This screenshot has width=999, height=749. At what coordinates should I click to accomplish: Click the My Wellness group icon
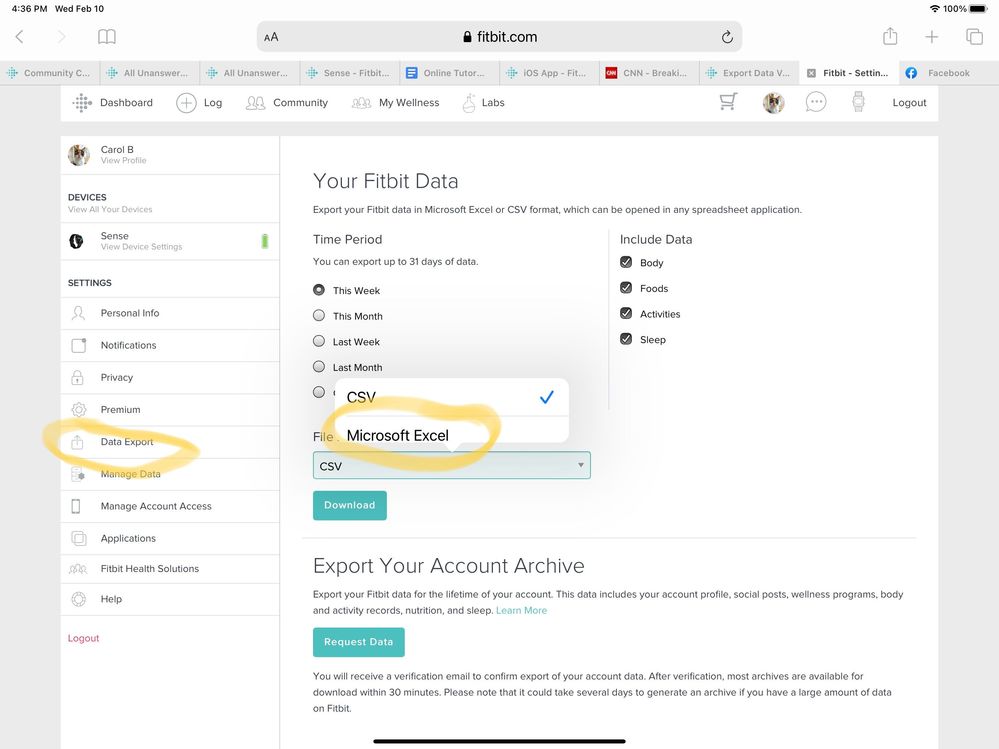coord(361,103)
